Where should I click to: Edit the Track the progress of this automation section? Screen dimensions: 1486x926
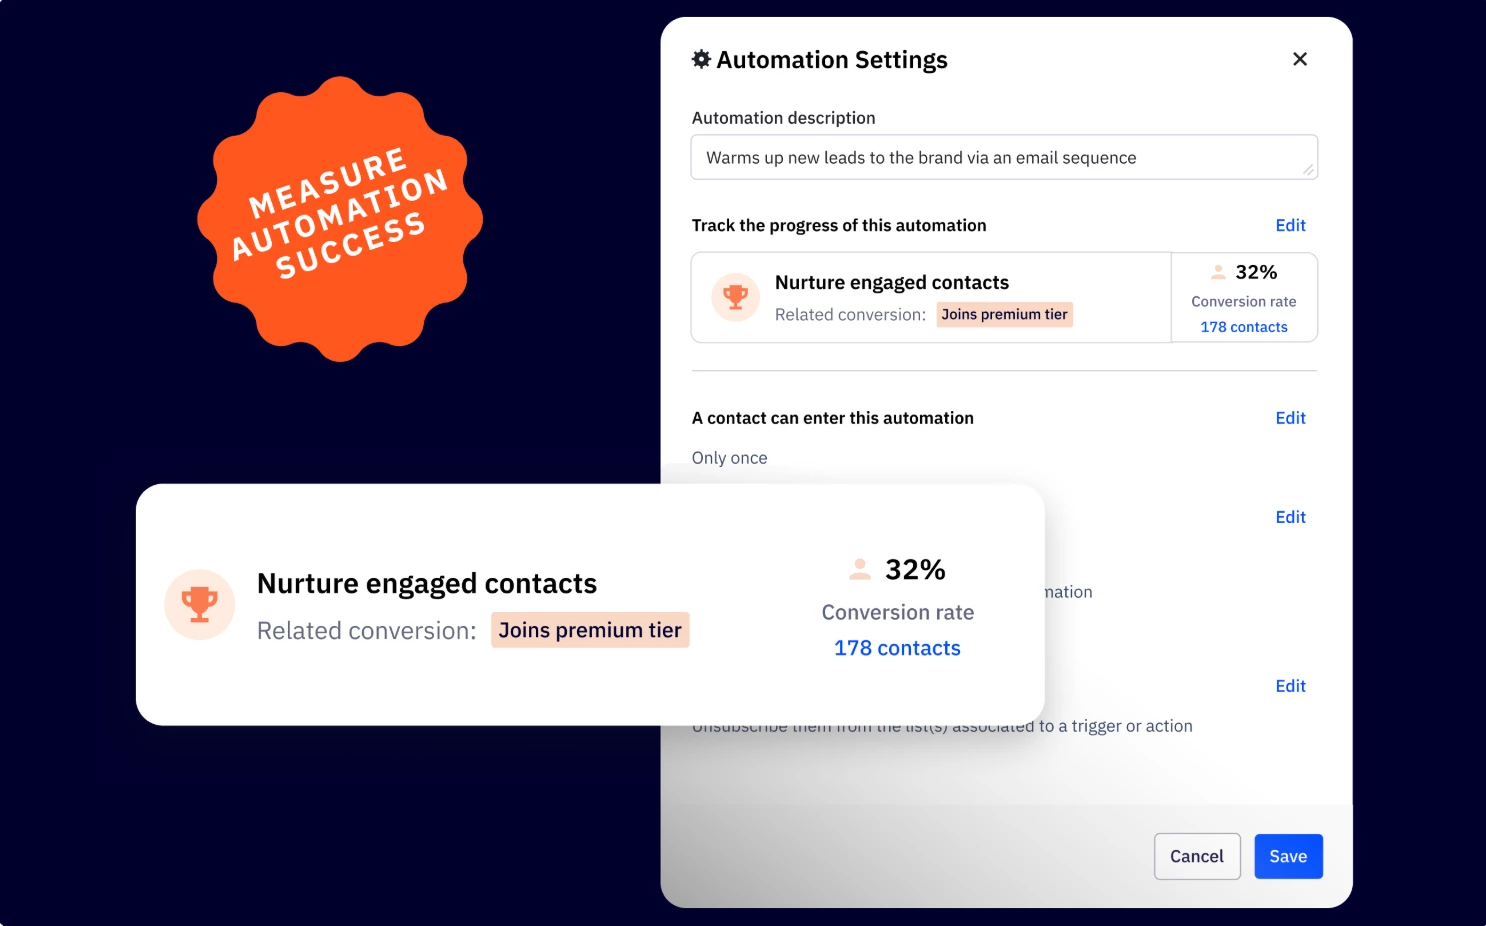[x=1290, y=225]
